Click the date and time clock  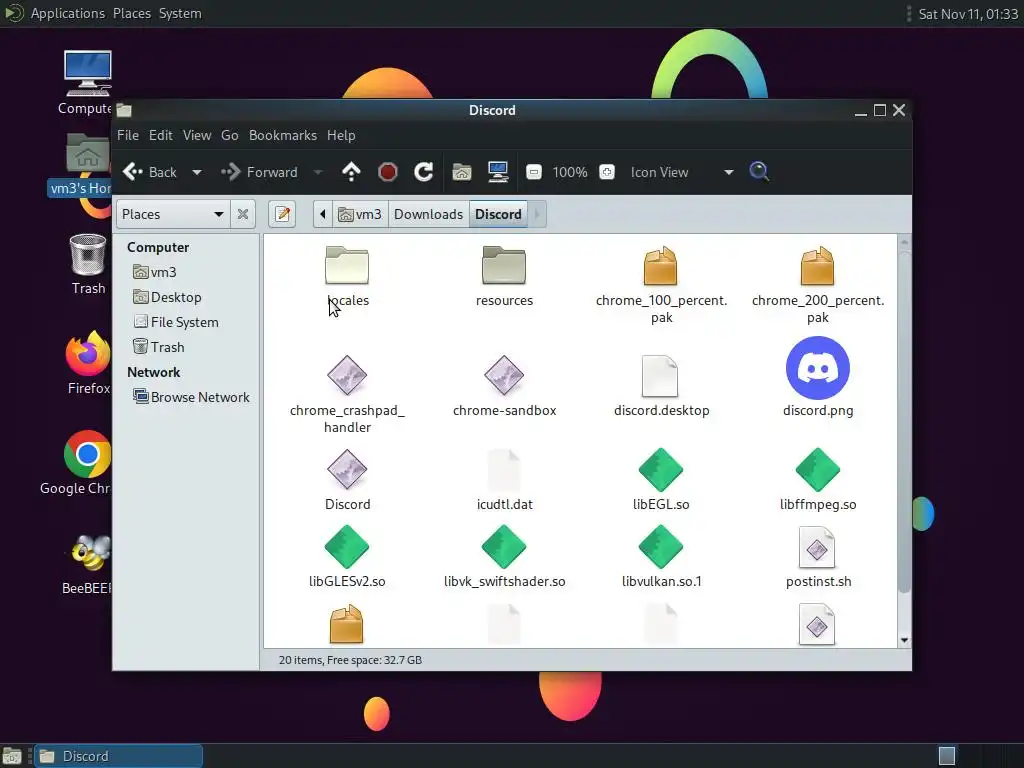(968, 14)
